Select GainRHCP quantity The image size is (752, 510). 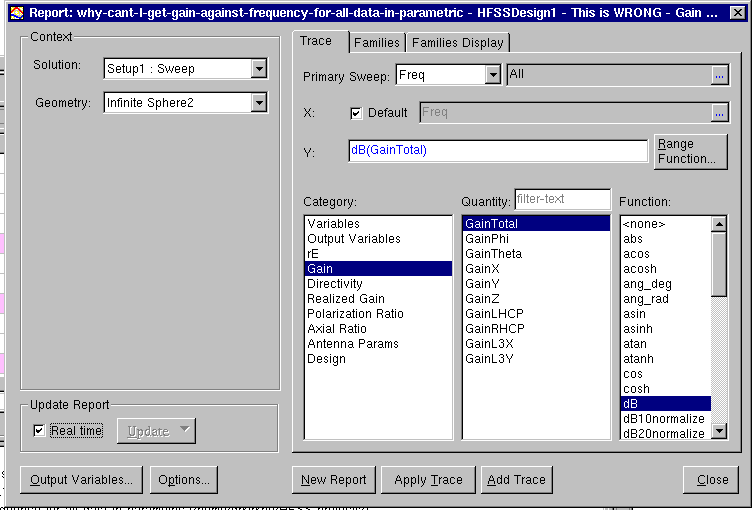pyautogui.click(x=536, y=329)
